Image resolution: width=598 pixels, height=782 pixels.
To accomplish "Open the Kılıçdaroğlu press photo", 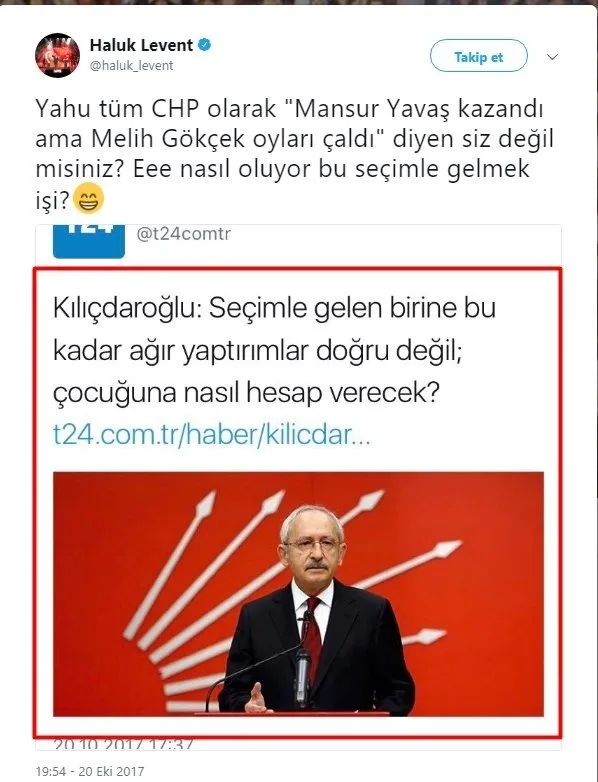I will (298, 593).
